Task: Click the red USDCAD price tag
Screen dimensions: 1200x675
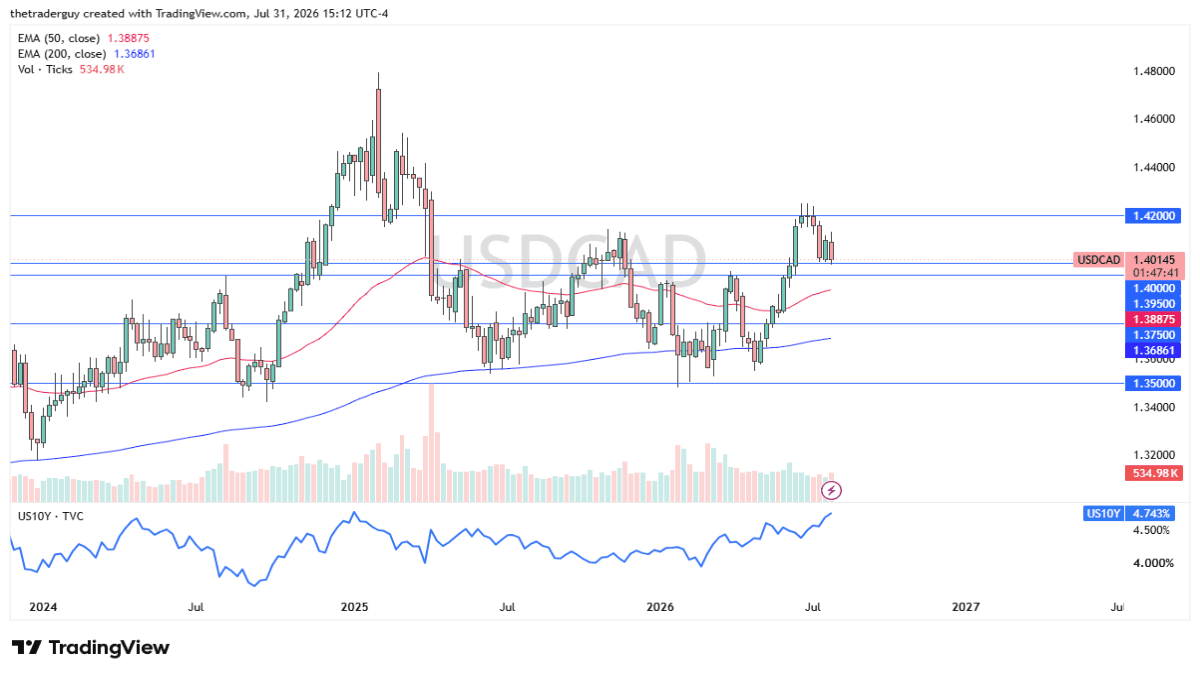Action: (1099, 260)
